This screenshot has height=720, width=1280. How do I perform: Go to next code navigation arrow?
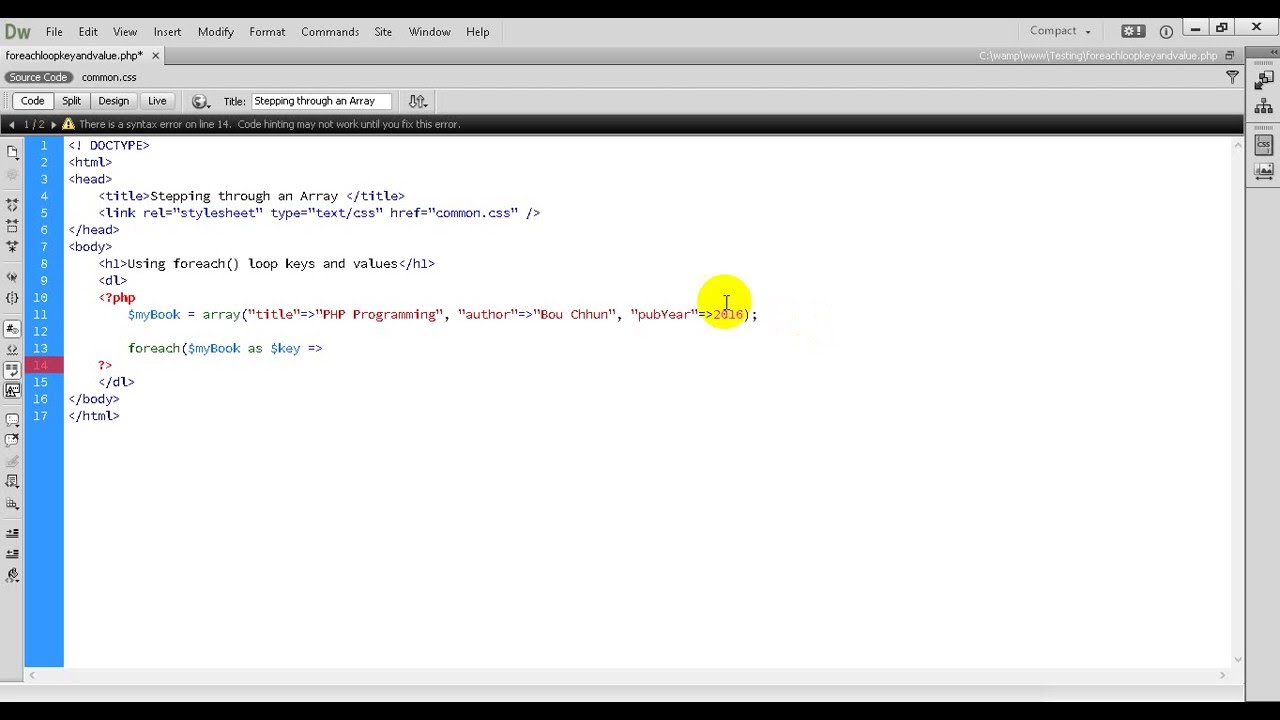[x=54, y=124]
